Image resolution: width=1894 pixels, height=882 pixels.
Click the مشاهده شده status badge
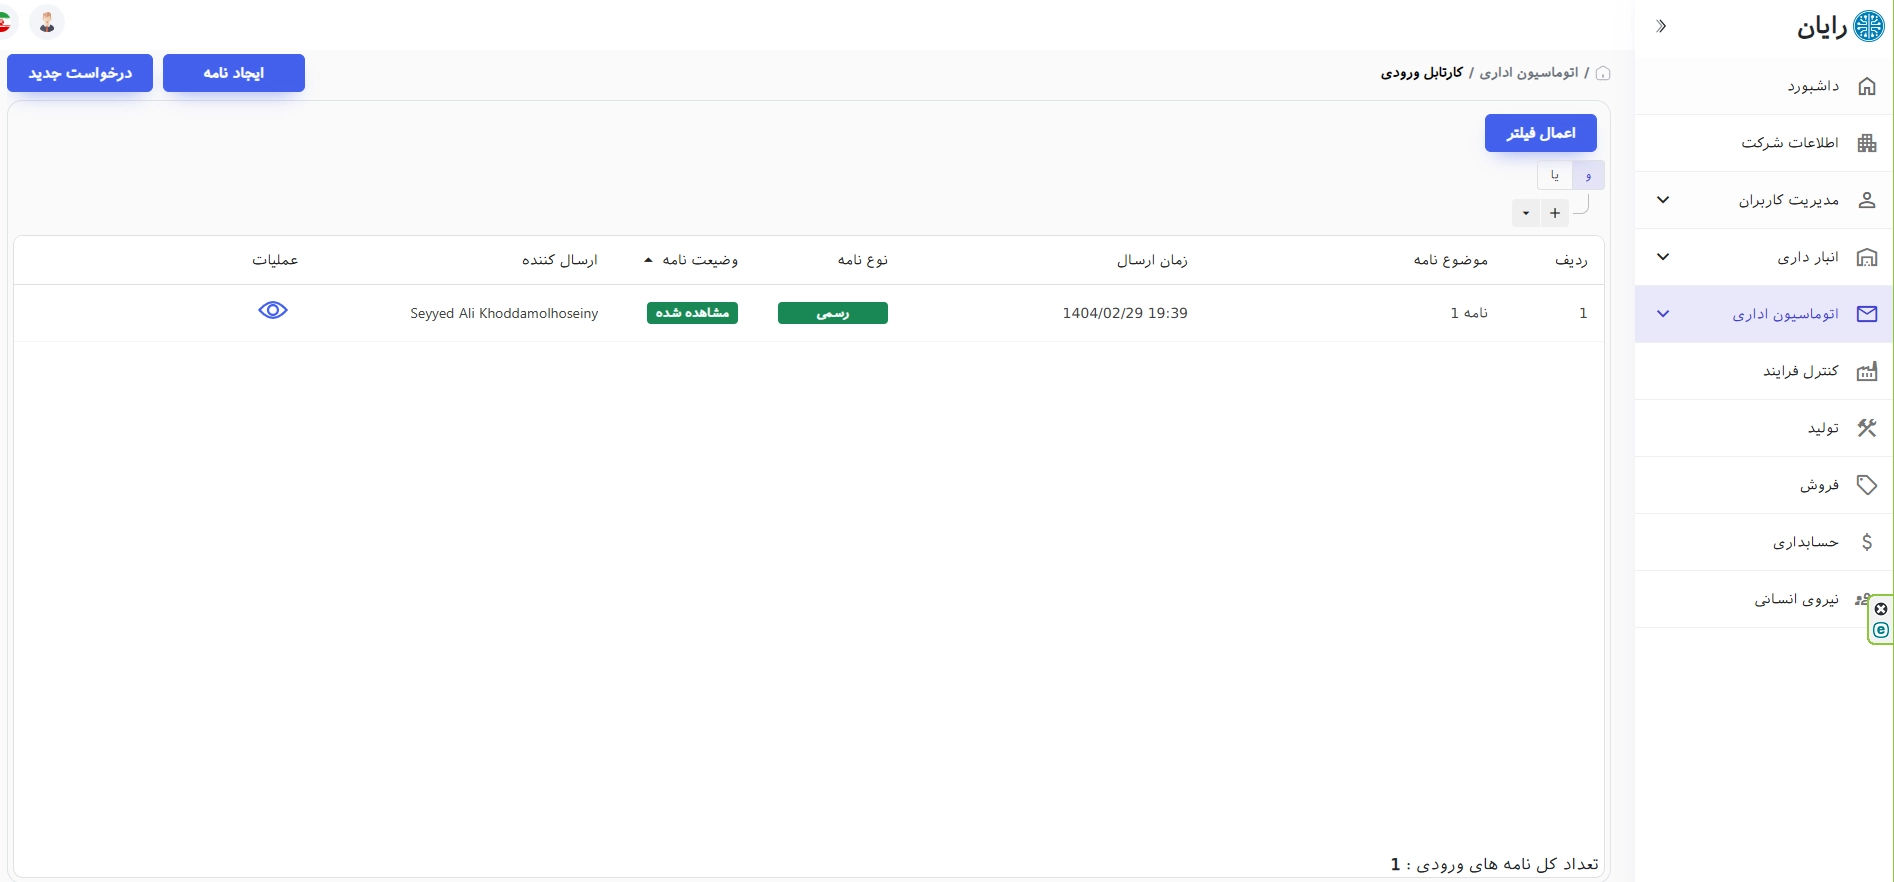pyautogui.click(x=692, y=313)
